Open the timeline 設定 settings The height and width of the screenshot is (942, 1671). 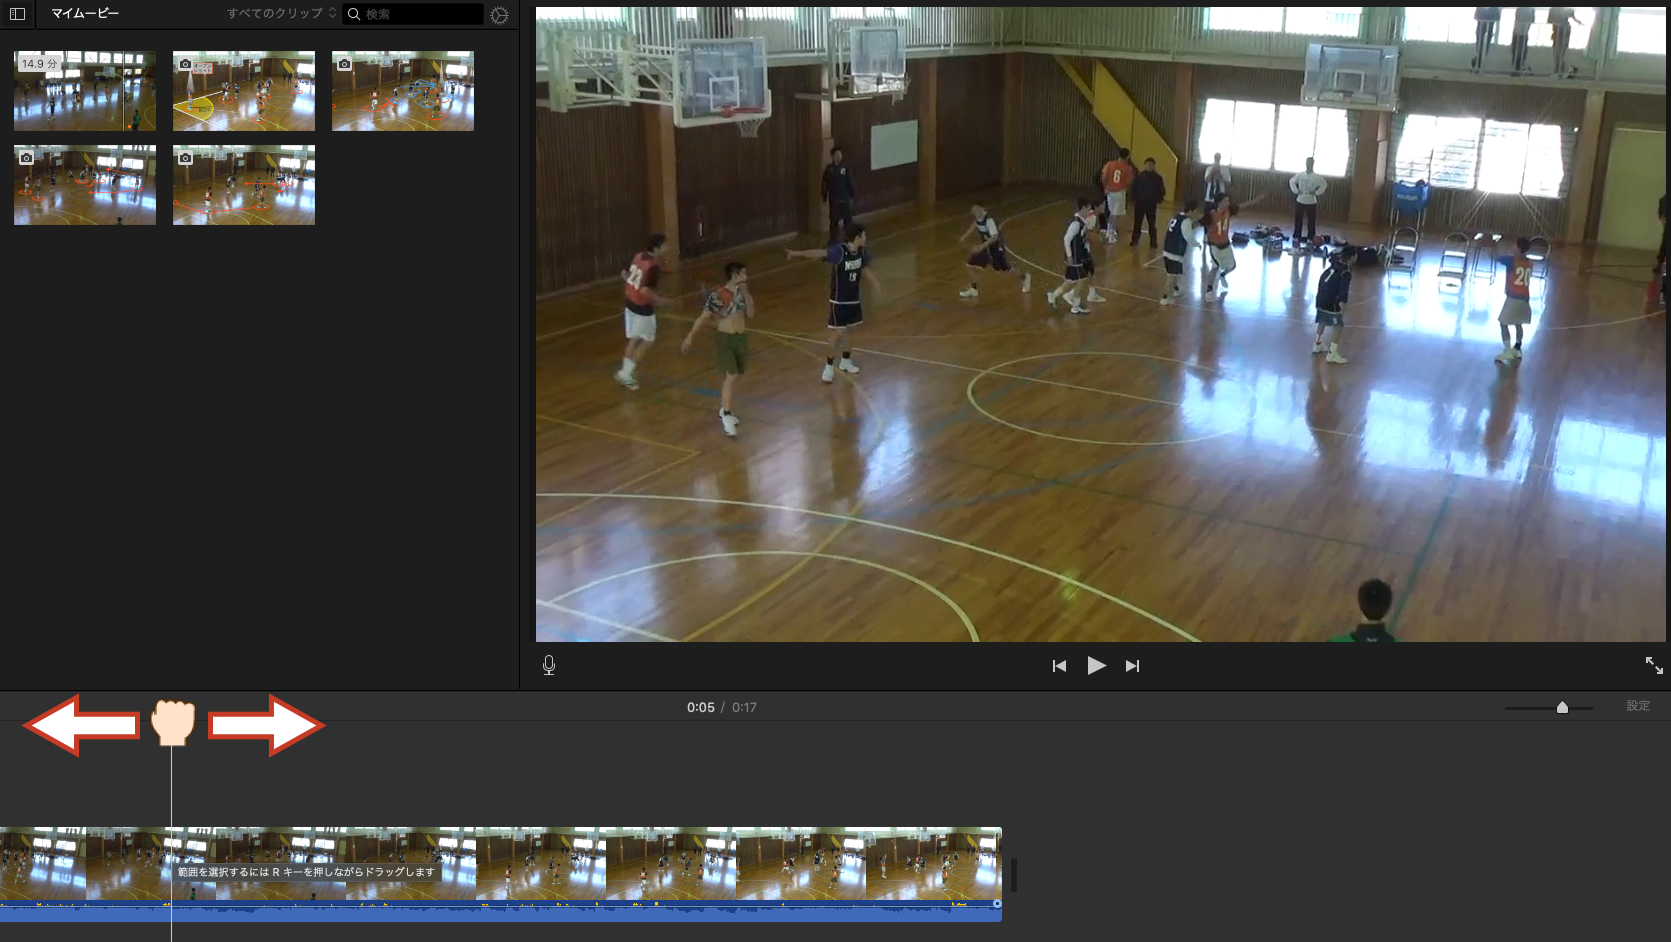[1637, 706]
